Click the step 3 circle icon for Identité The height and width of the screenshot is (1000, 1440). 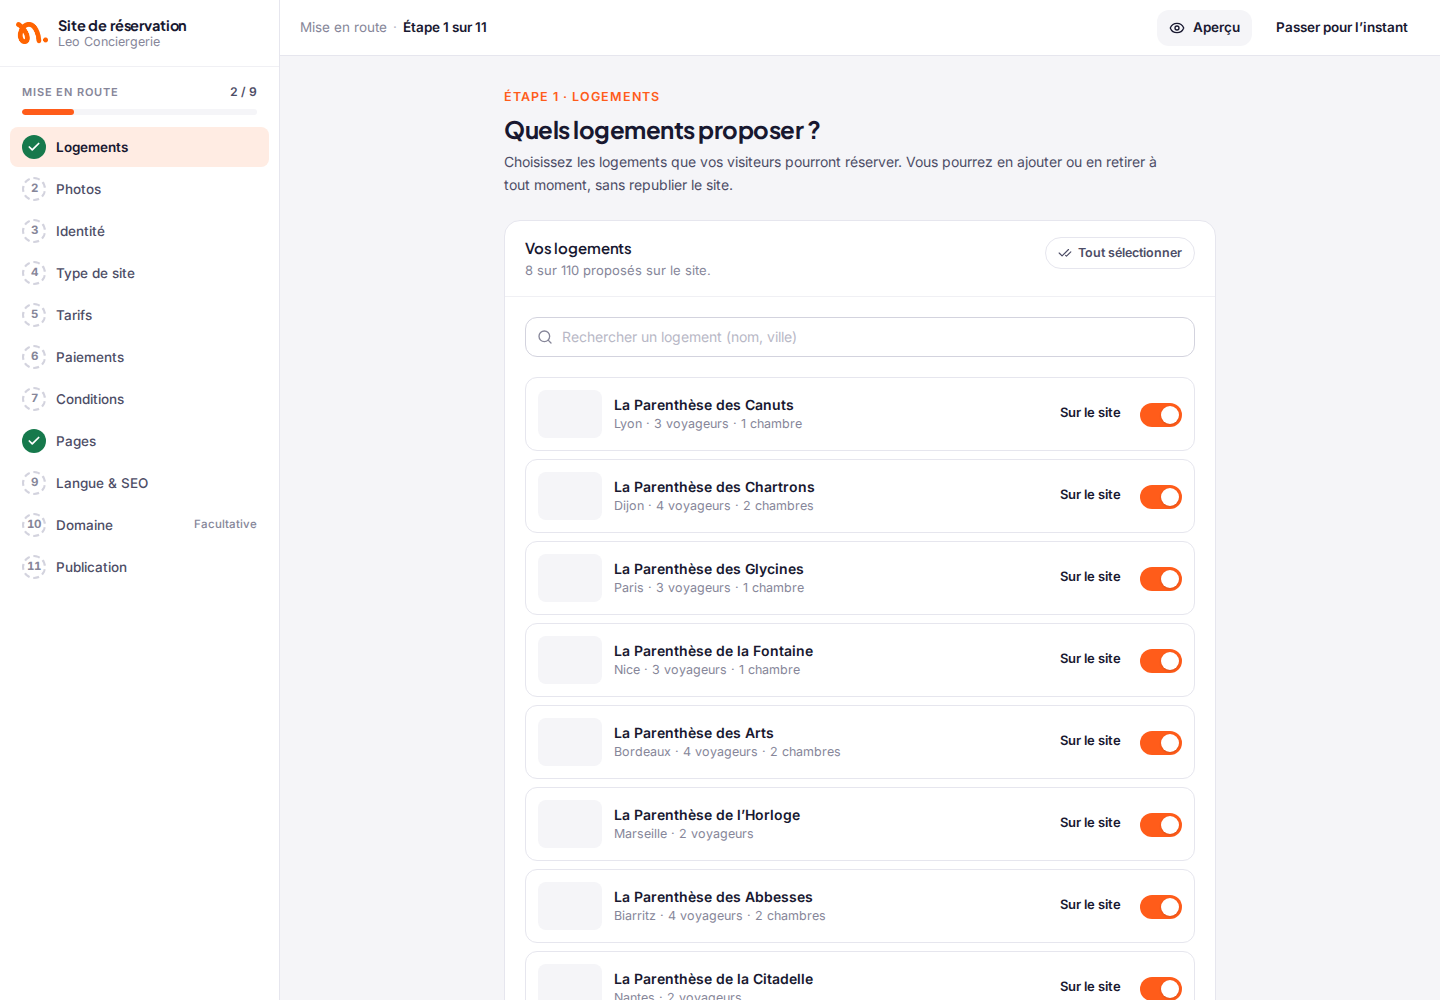(x=34, y=231)
